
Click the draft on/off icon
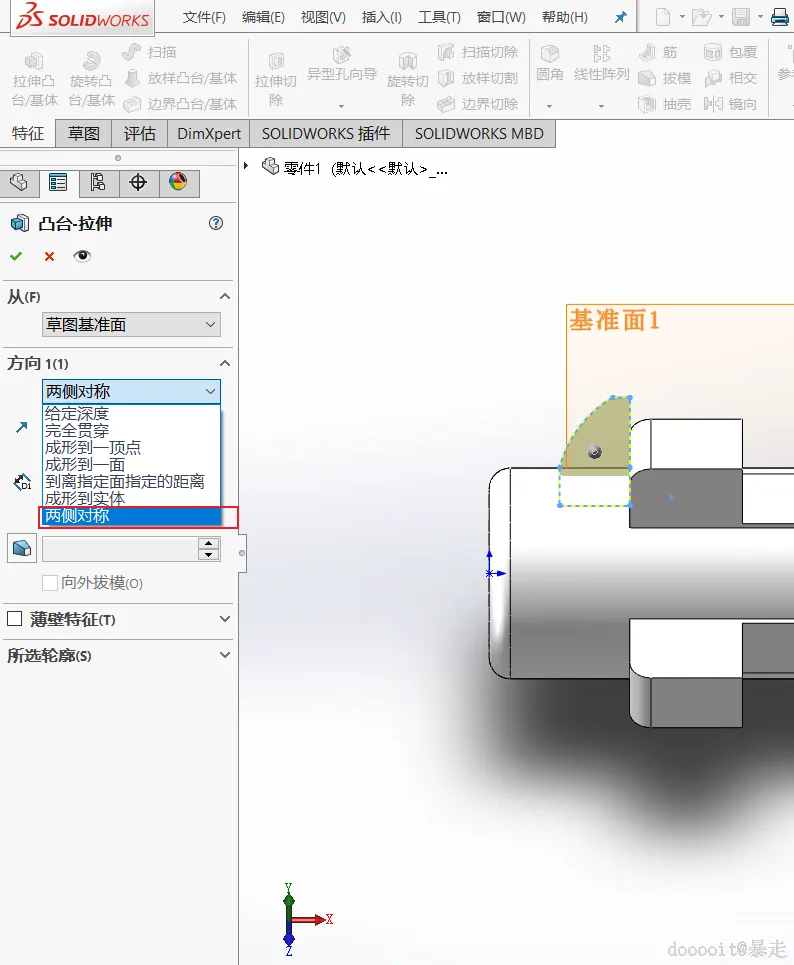22,548
